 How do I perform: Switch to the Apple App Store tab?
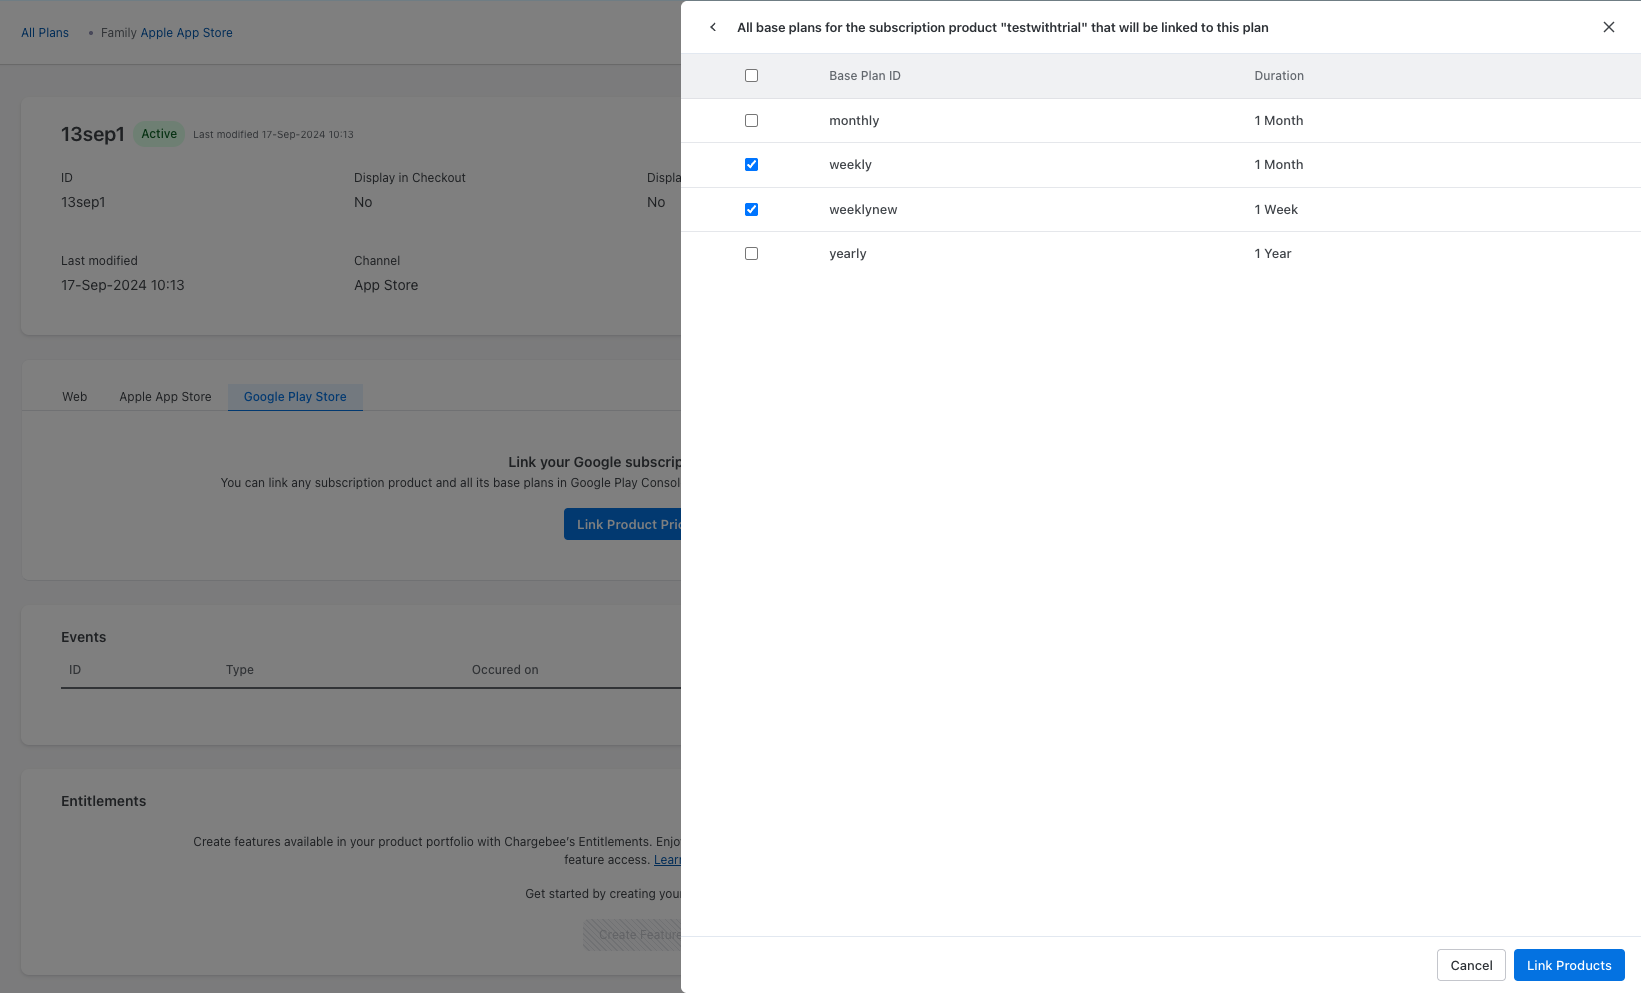click(165, 397)
